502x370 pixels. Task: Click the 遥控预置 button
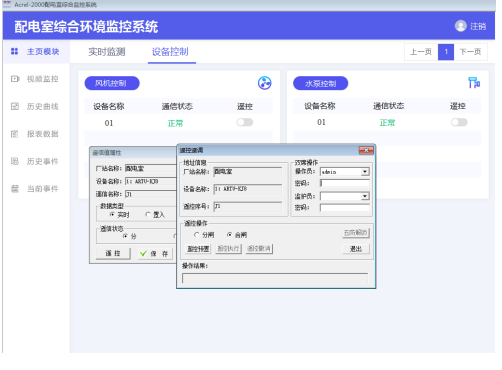point(198,249)
